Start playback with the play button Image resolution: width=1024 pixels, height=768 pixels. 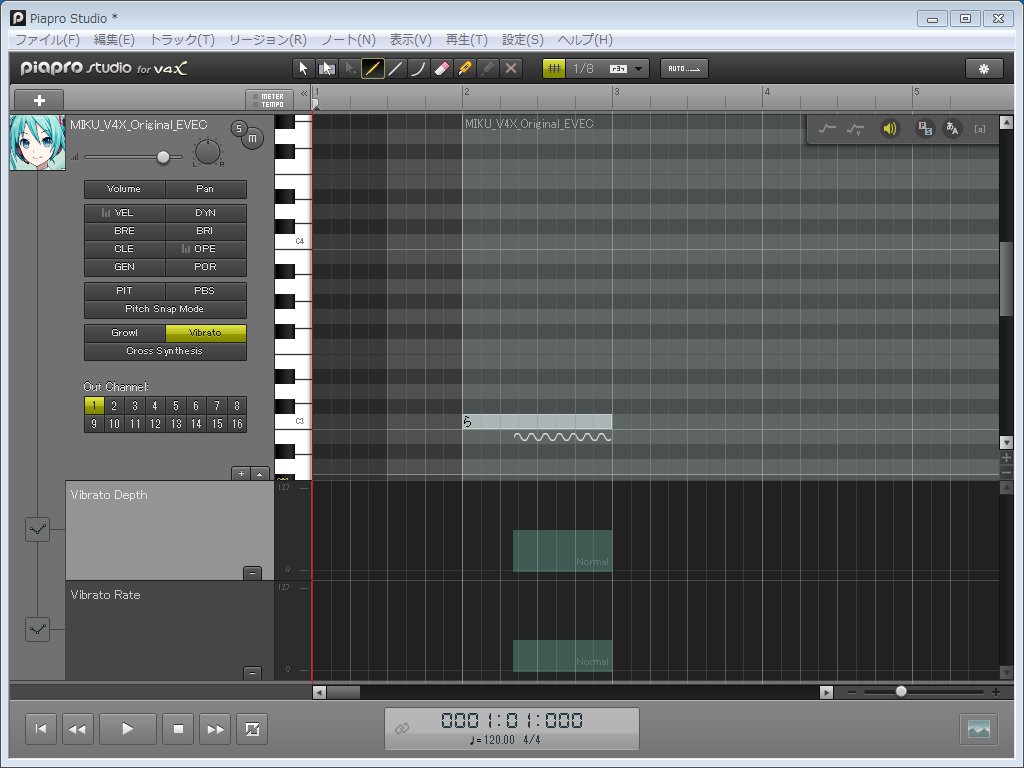tap(127, 729)
